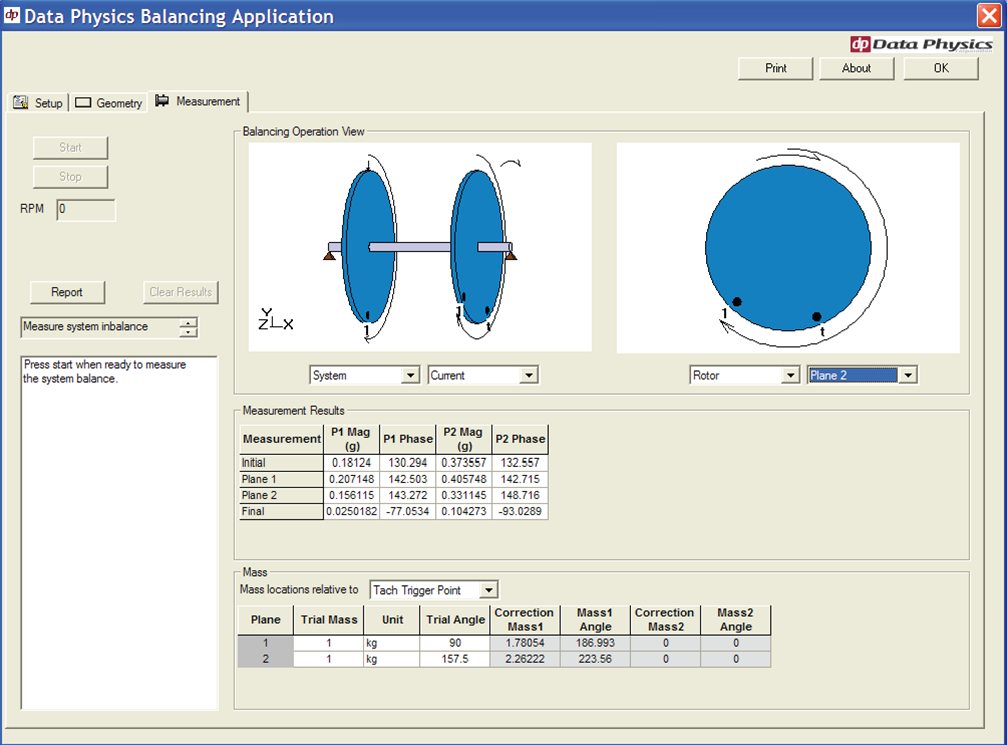Click the RPM input field

86,209
